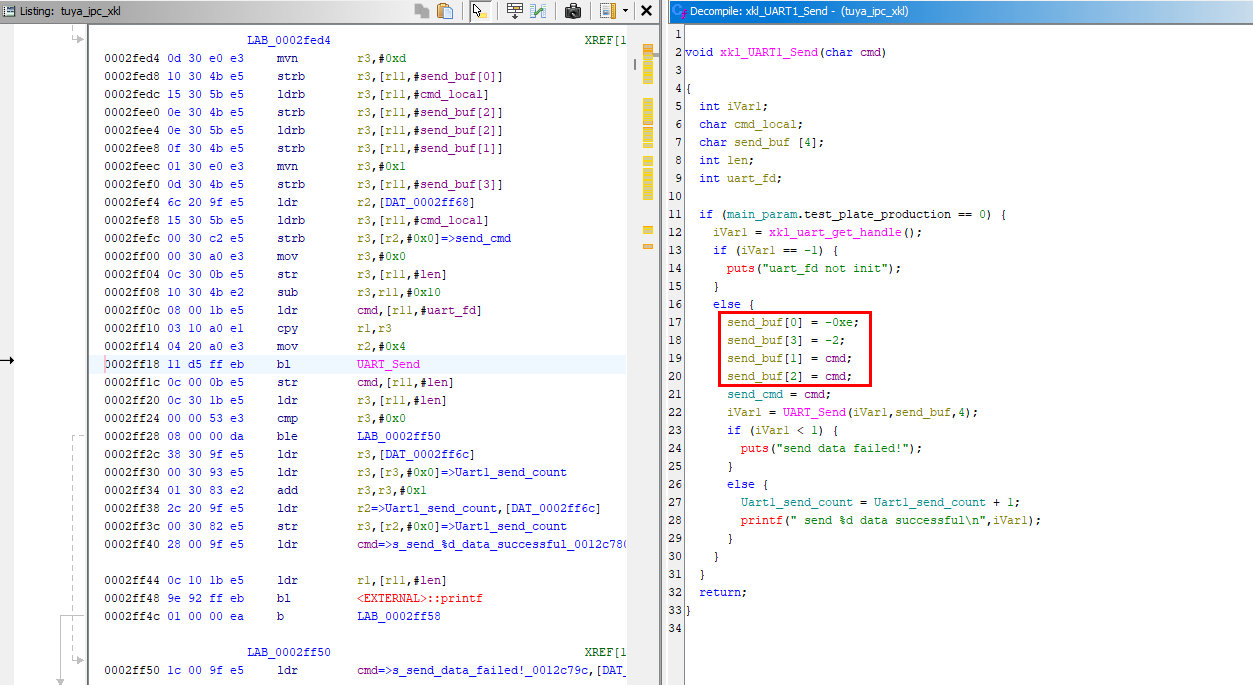
Task: Click the listing diff view icon
Action: pyautogui.click(x=538, y=11)
